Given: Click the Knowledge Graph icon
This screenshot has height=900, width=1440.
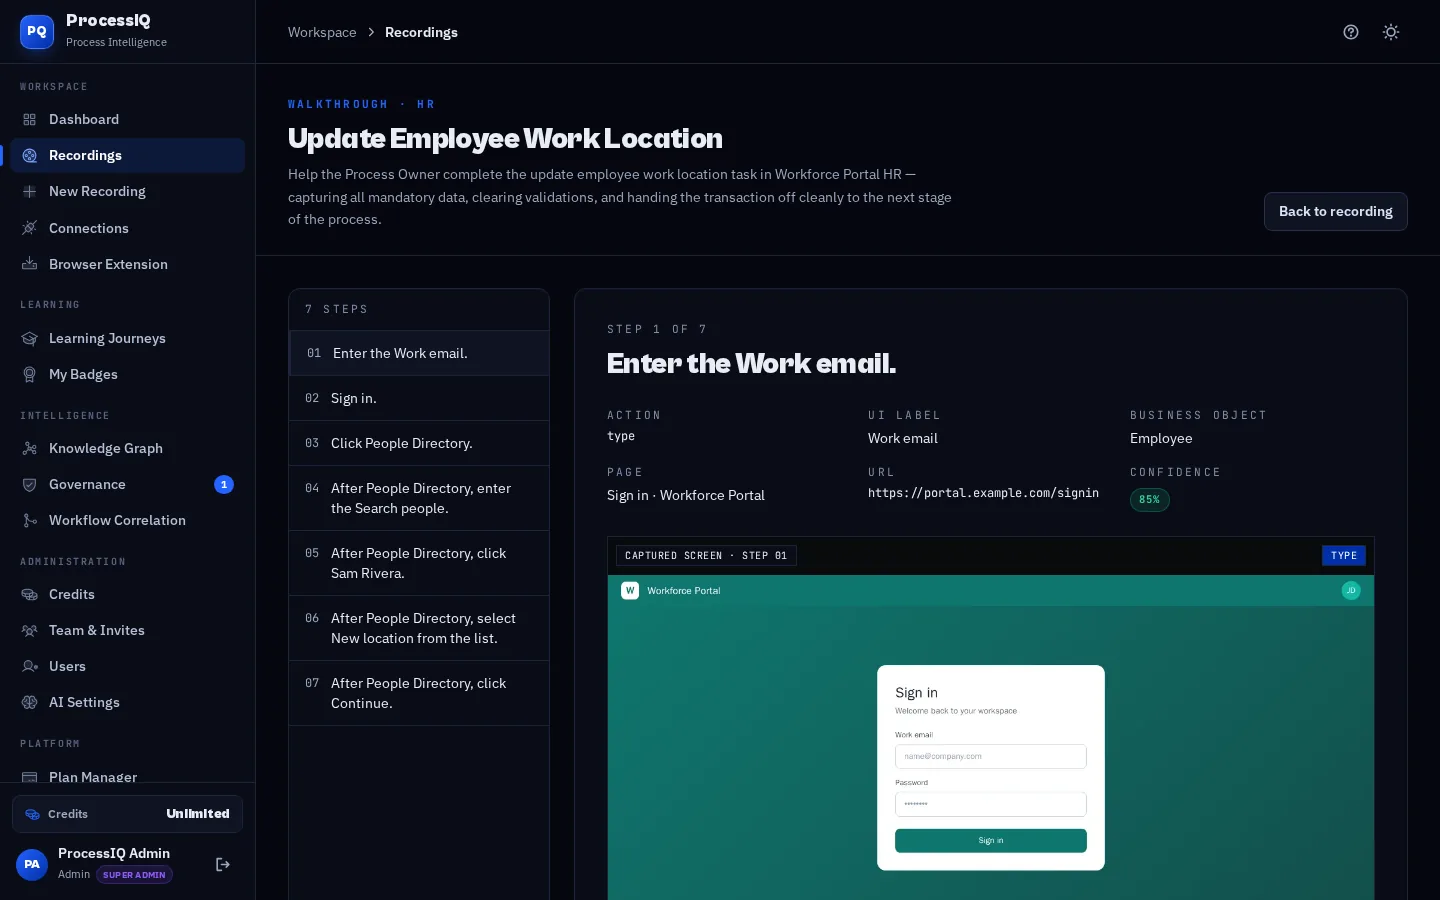Looking at the screenshot, I should [x=30, y=448].
